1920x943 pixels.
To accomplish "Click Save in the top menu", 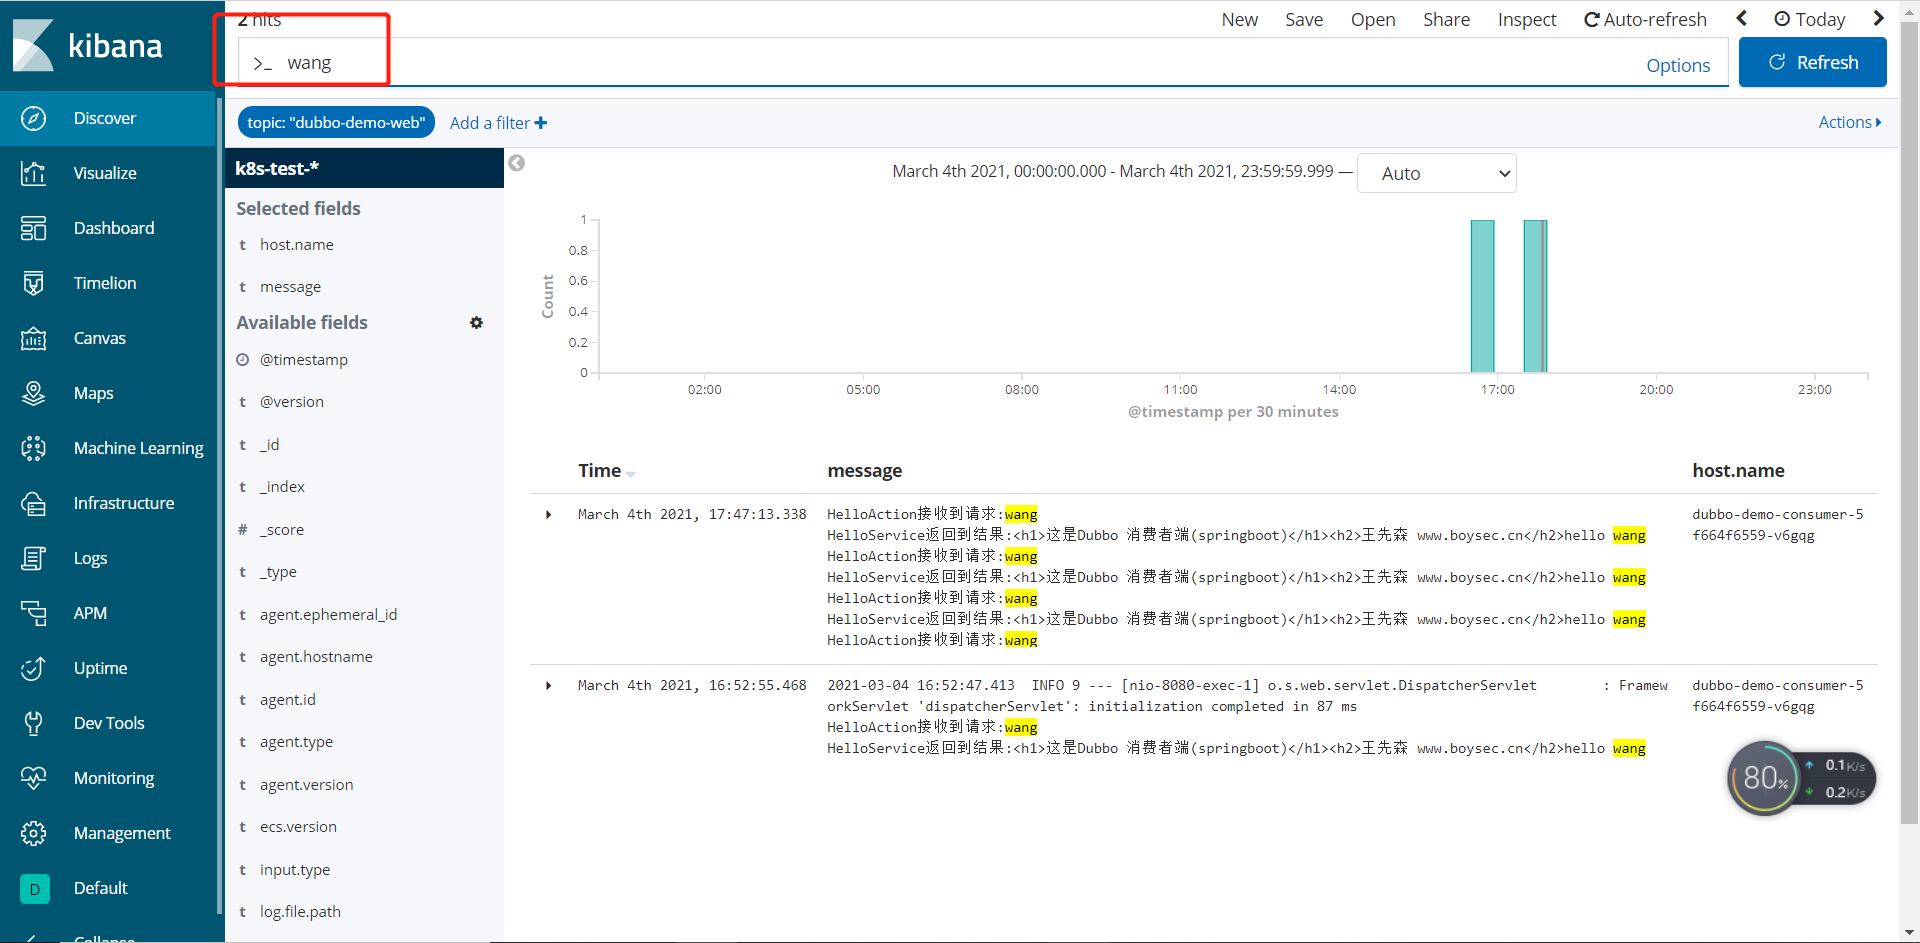I will pos(1304,19).
